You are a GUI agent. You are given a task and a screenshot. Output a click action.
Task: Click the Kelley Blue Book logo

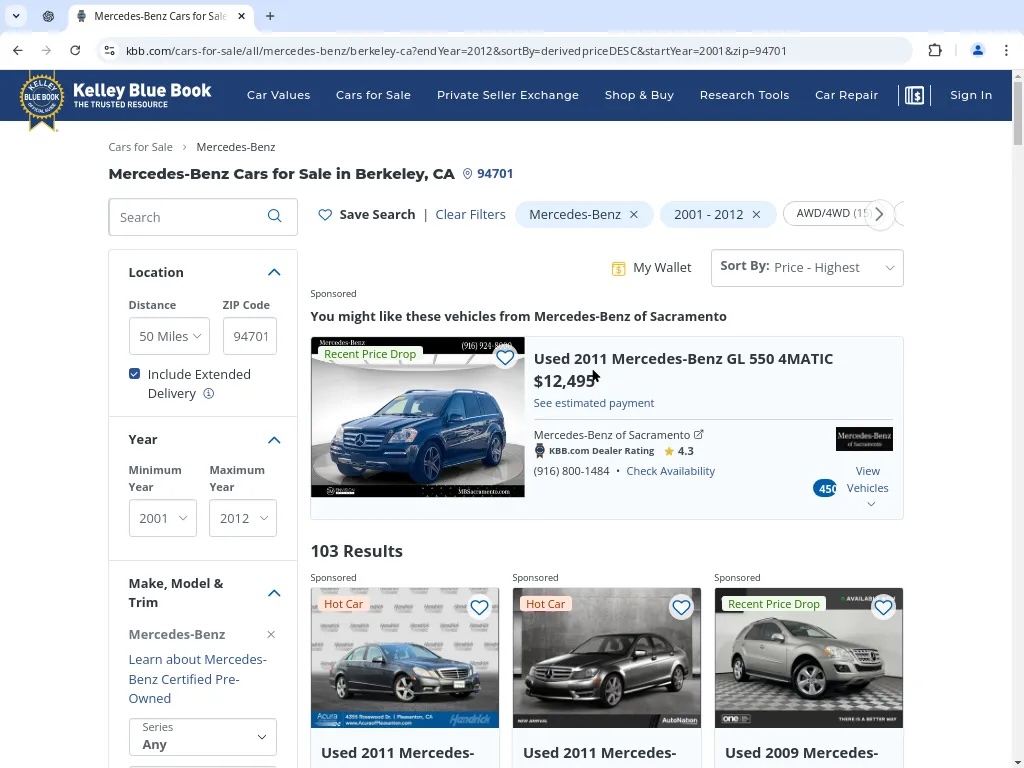tap(115, 97)
